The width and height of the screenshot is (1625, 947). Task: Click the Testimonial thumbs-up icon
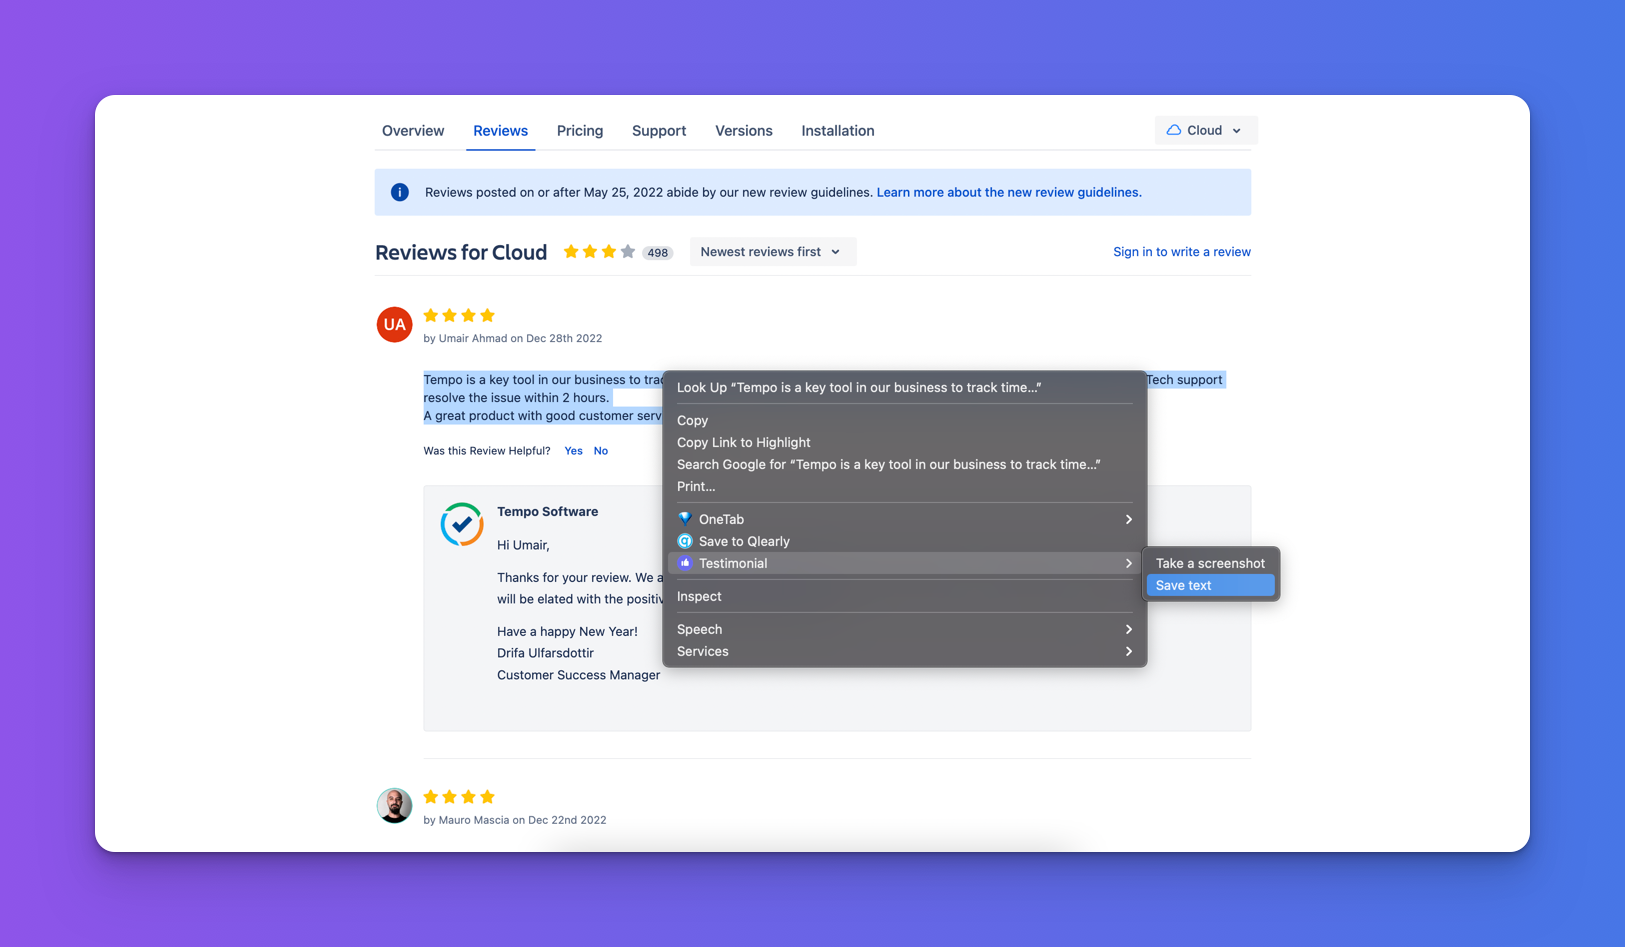pos(685,563)
